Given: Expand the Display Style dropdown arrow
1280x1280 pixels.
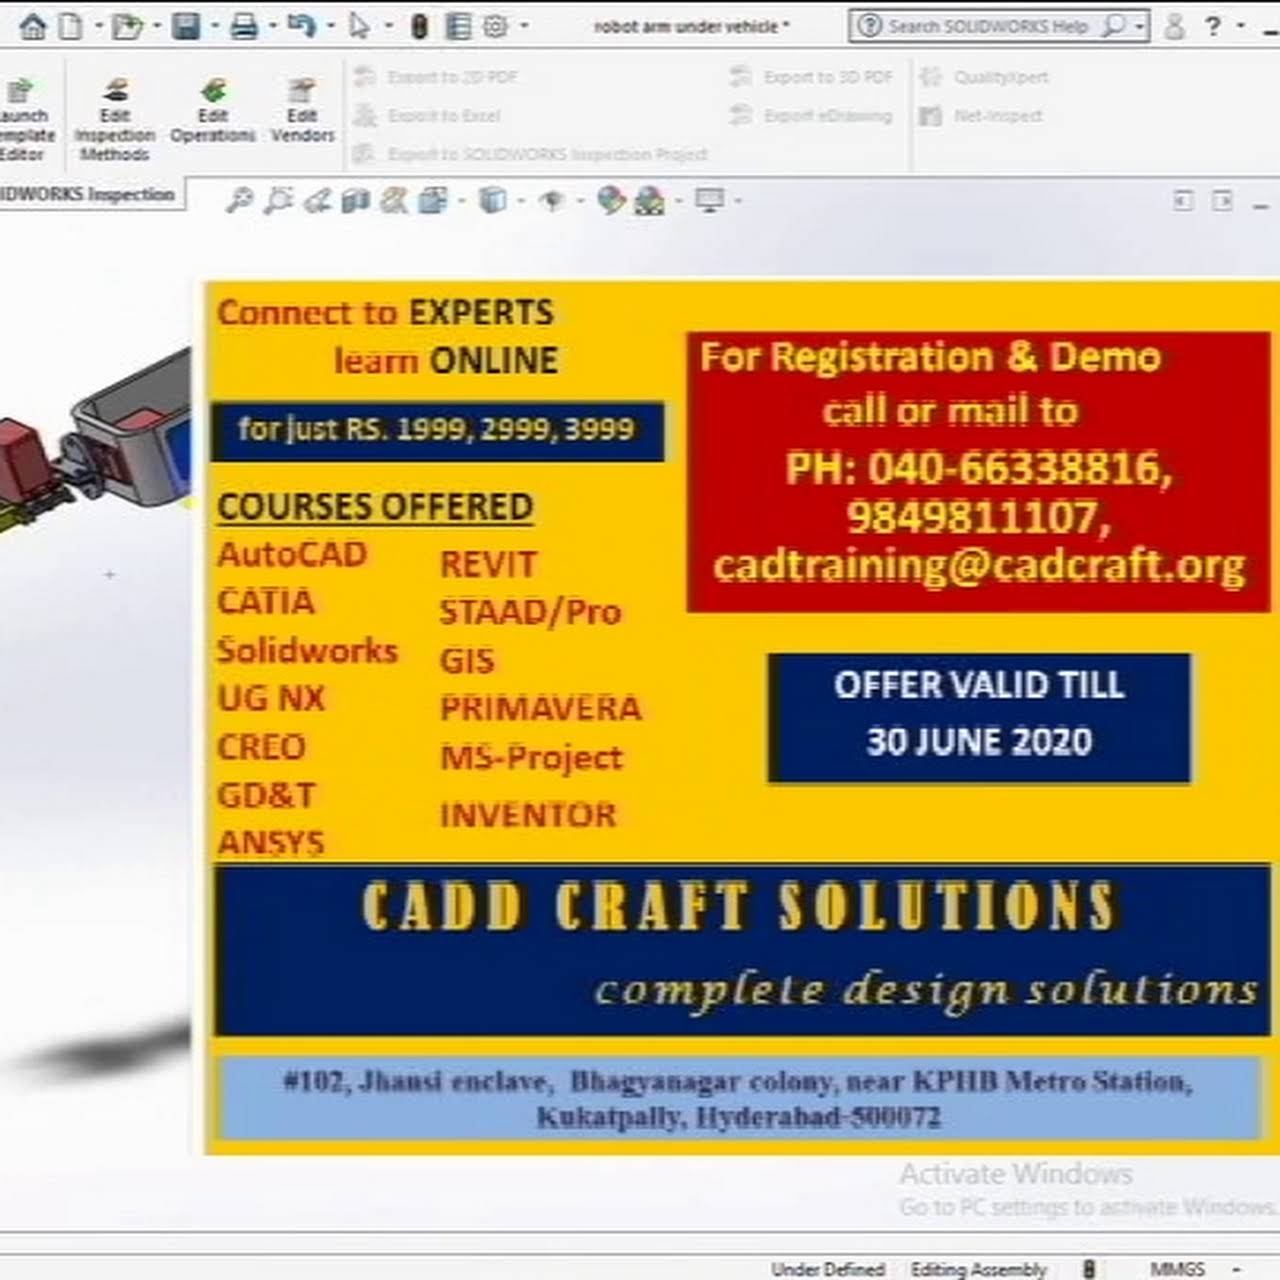Looking at the screenshot, I should (521, 201).
